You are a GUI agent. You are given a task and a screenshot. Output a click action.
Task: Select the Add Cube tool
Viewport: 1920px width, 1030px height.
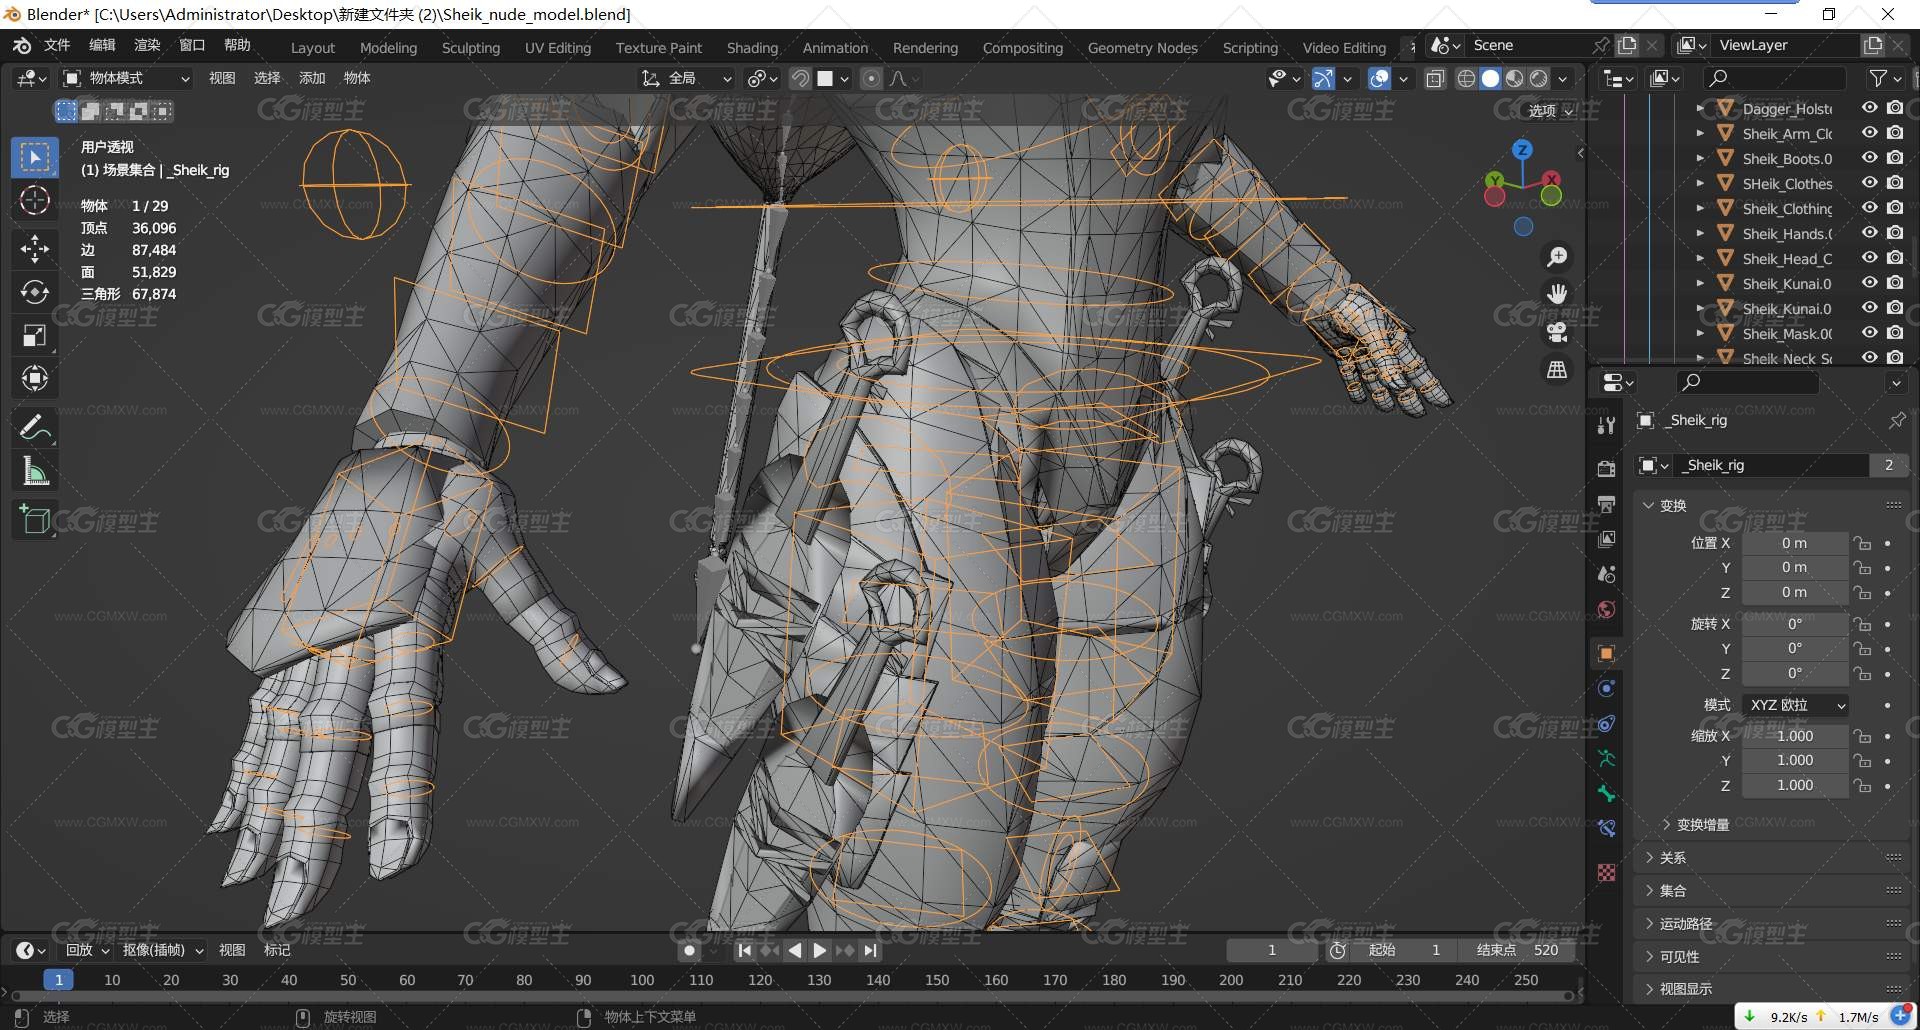point(35,519)
